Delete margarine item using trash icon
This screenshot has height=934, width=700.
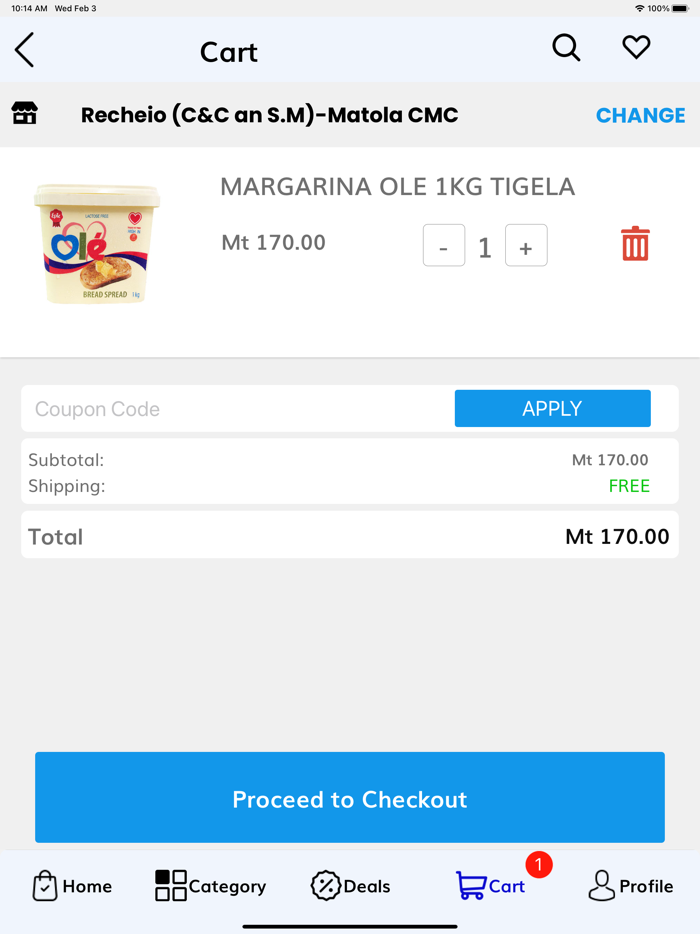(x=634, y=243)
